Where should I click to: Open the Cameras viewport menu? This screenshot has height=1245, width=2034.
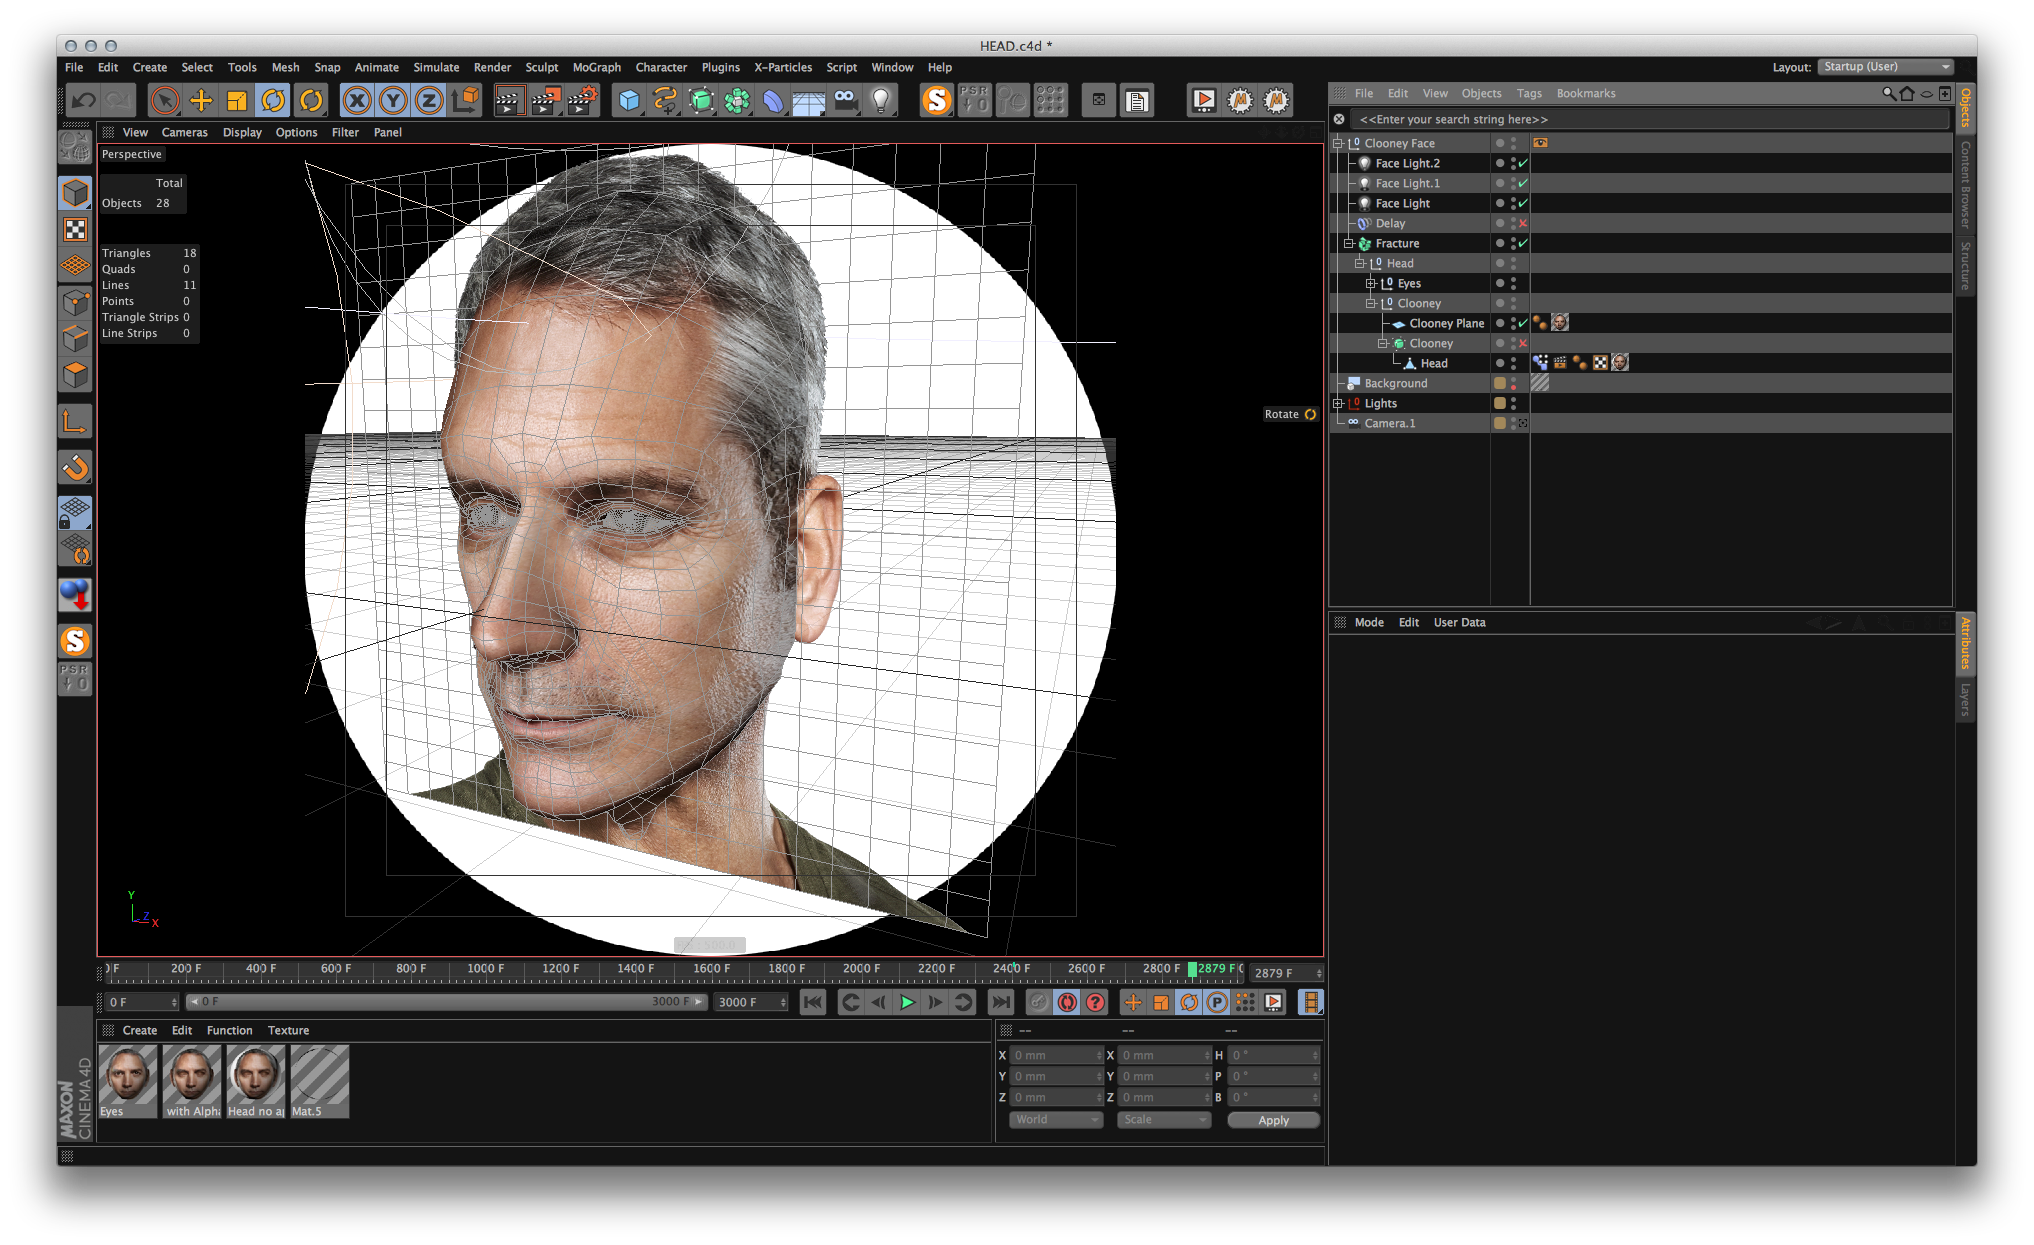click(x=184, y=132)
